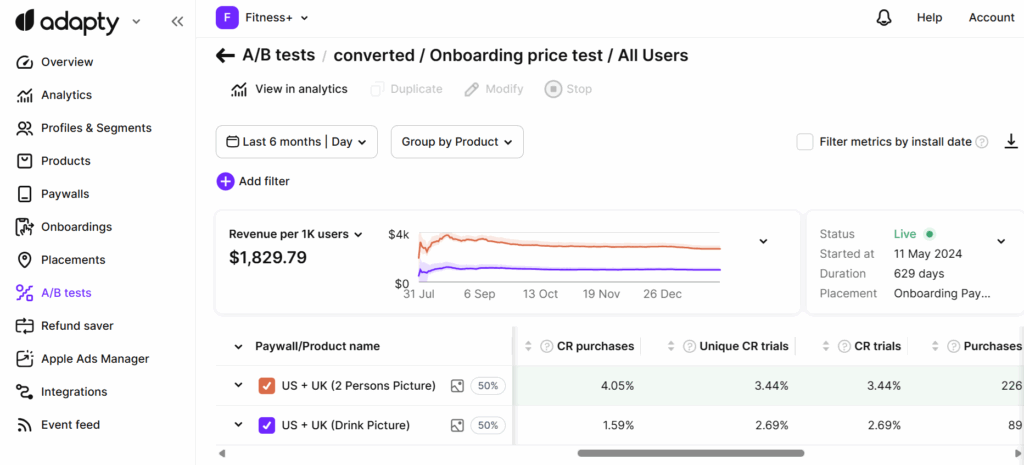This screenshot has width=1024, height=465.
Task: Click the notifications bell icon
Action: click(884, 18)
